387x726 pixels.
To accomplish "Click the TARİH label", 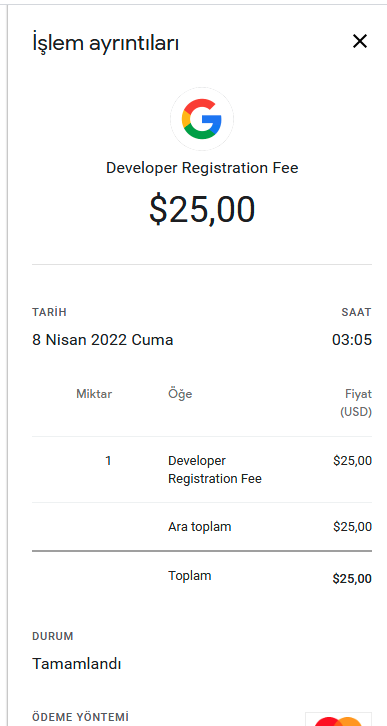I will (x=50, y=312).
